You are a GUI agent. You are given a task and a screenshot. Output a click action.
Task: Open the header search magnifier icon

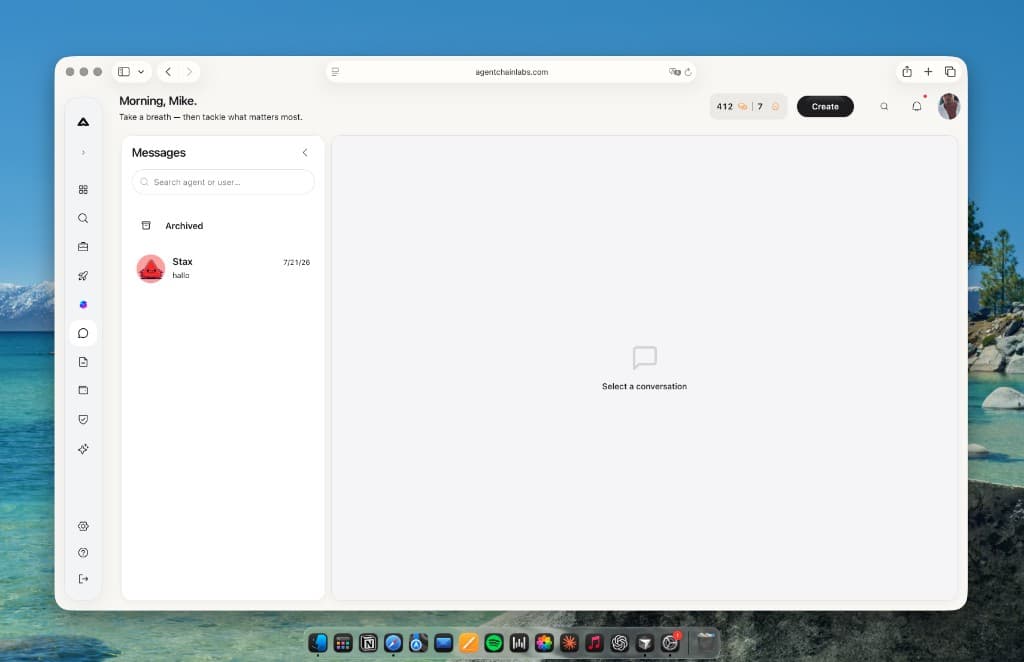pos(884,106)
